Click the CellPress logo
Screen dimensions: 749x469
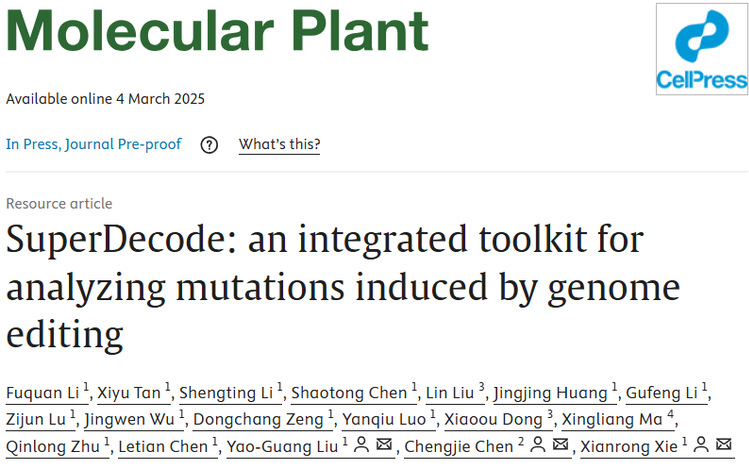tap(701, 49)
